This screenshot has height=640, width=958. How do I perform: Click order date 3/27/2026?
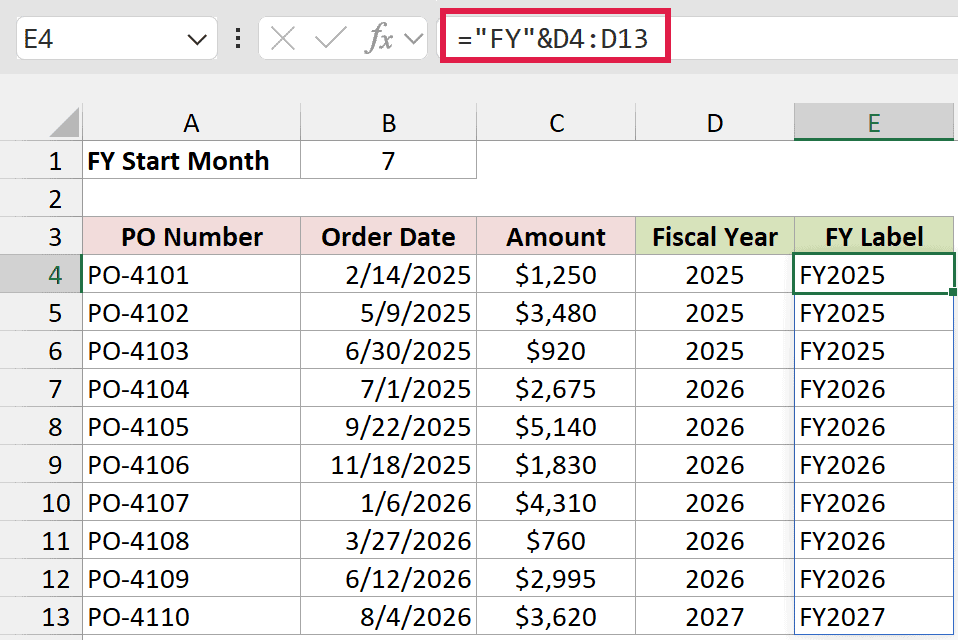[389, 540]
